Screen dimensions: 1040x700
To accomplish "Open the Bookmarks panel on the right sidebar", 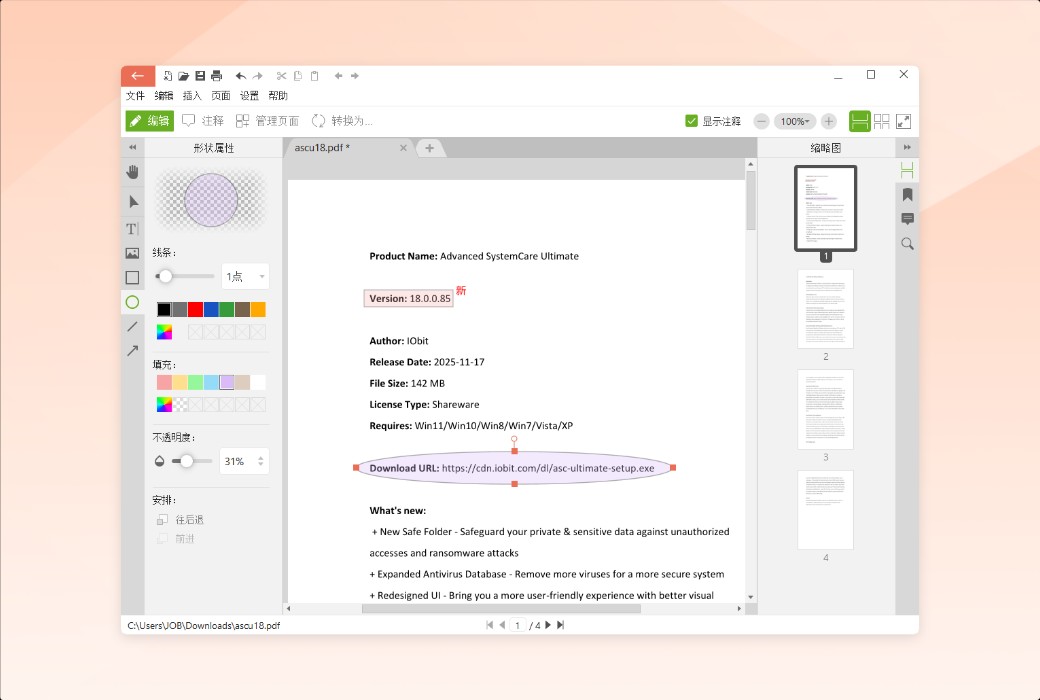I will pyautogui.click(x=907, y=194).
